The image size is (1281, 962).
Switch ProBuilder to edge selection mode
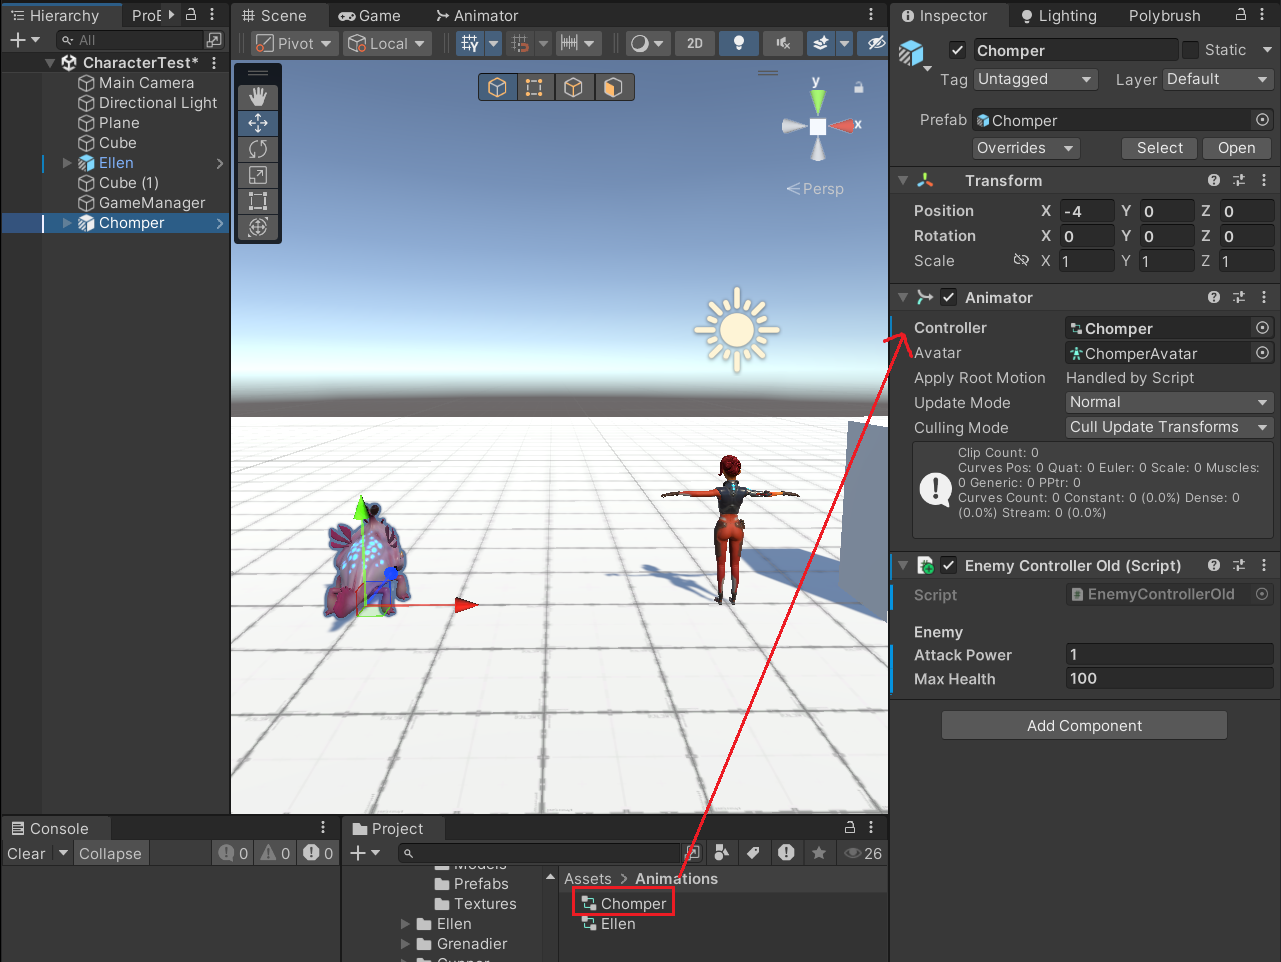573,88
